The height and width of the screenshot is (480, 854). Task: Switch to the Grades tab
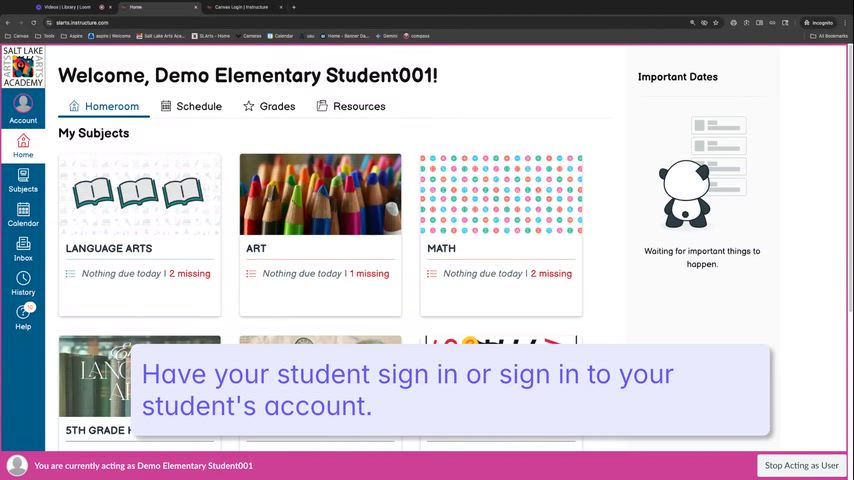pos(269,106)
